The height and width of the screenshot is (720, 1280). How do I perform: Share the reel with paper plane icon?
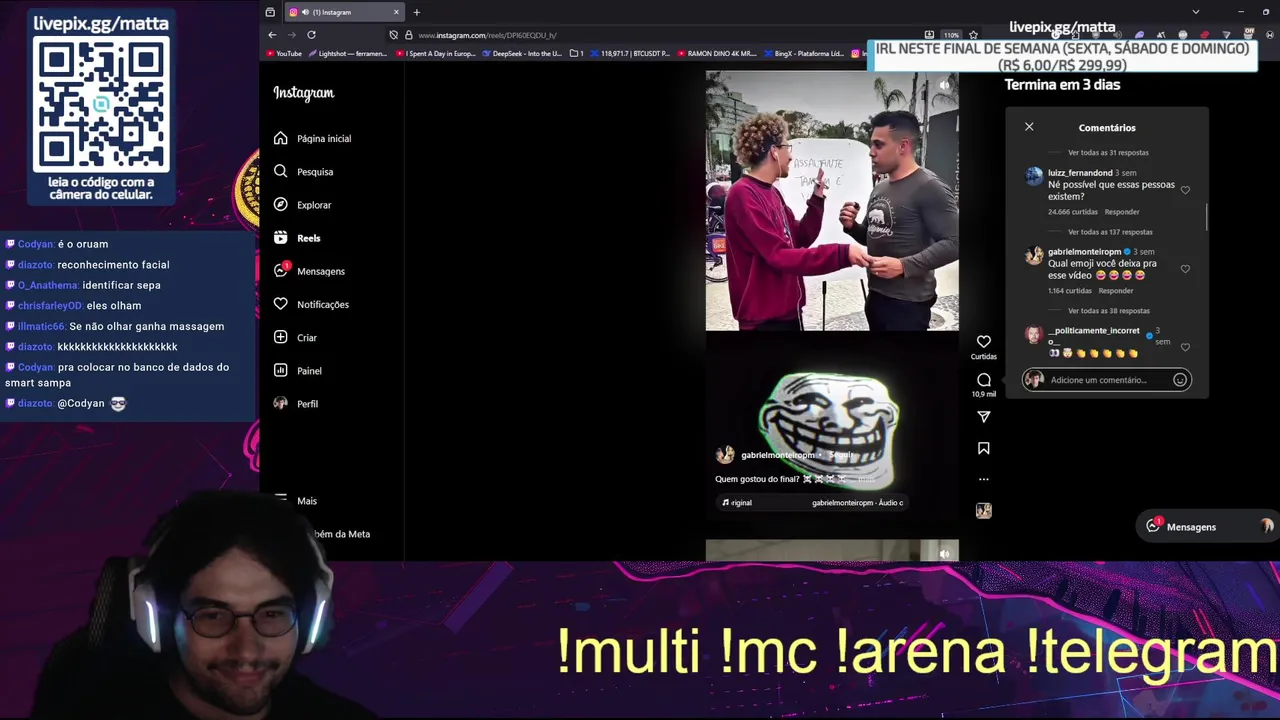click(x=984, y=416)
